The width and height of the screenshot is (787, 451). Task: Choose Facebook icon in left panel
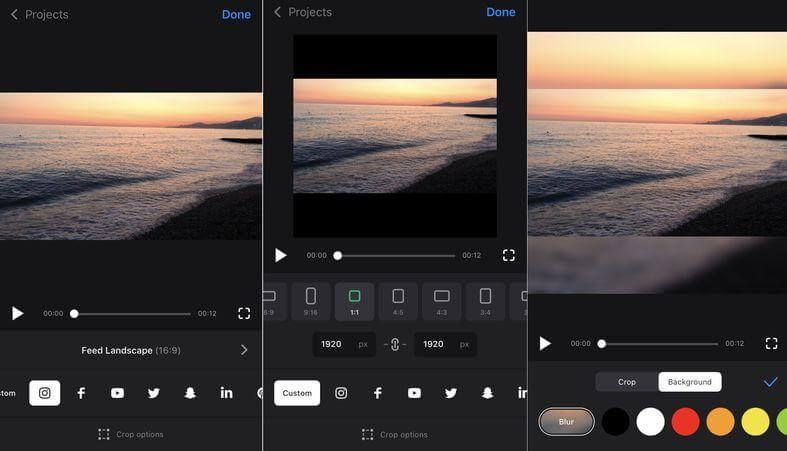coord(81,393)
